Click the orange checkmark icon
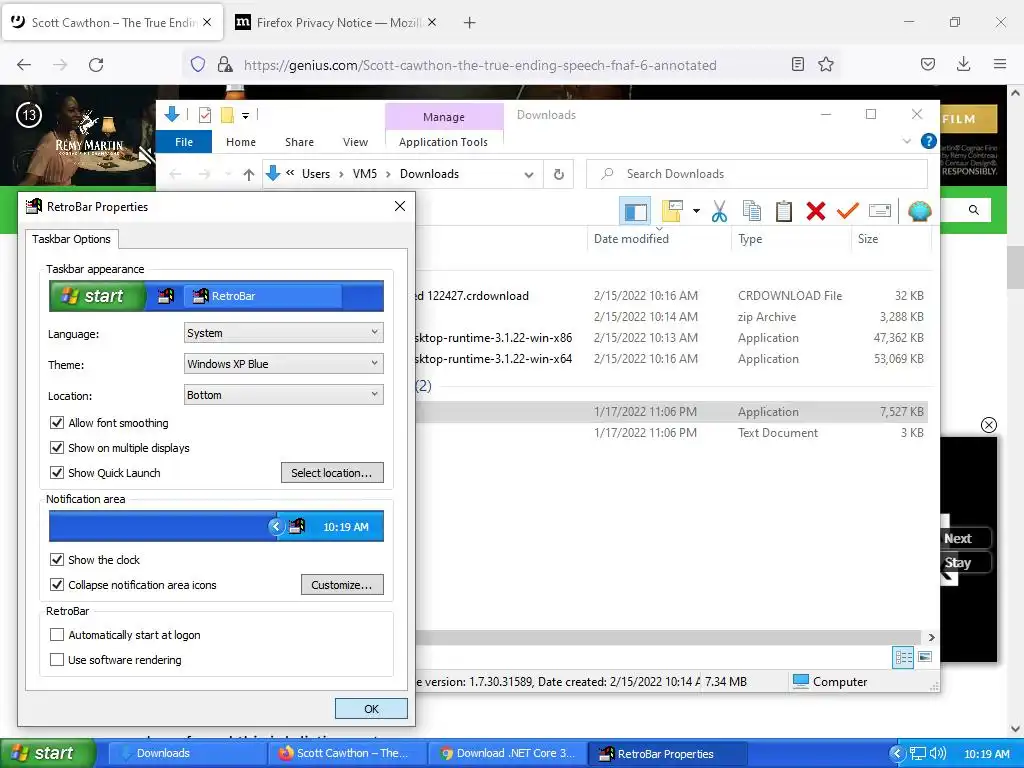The image size is (1024, 768). pos(848,211)
